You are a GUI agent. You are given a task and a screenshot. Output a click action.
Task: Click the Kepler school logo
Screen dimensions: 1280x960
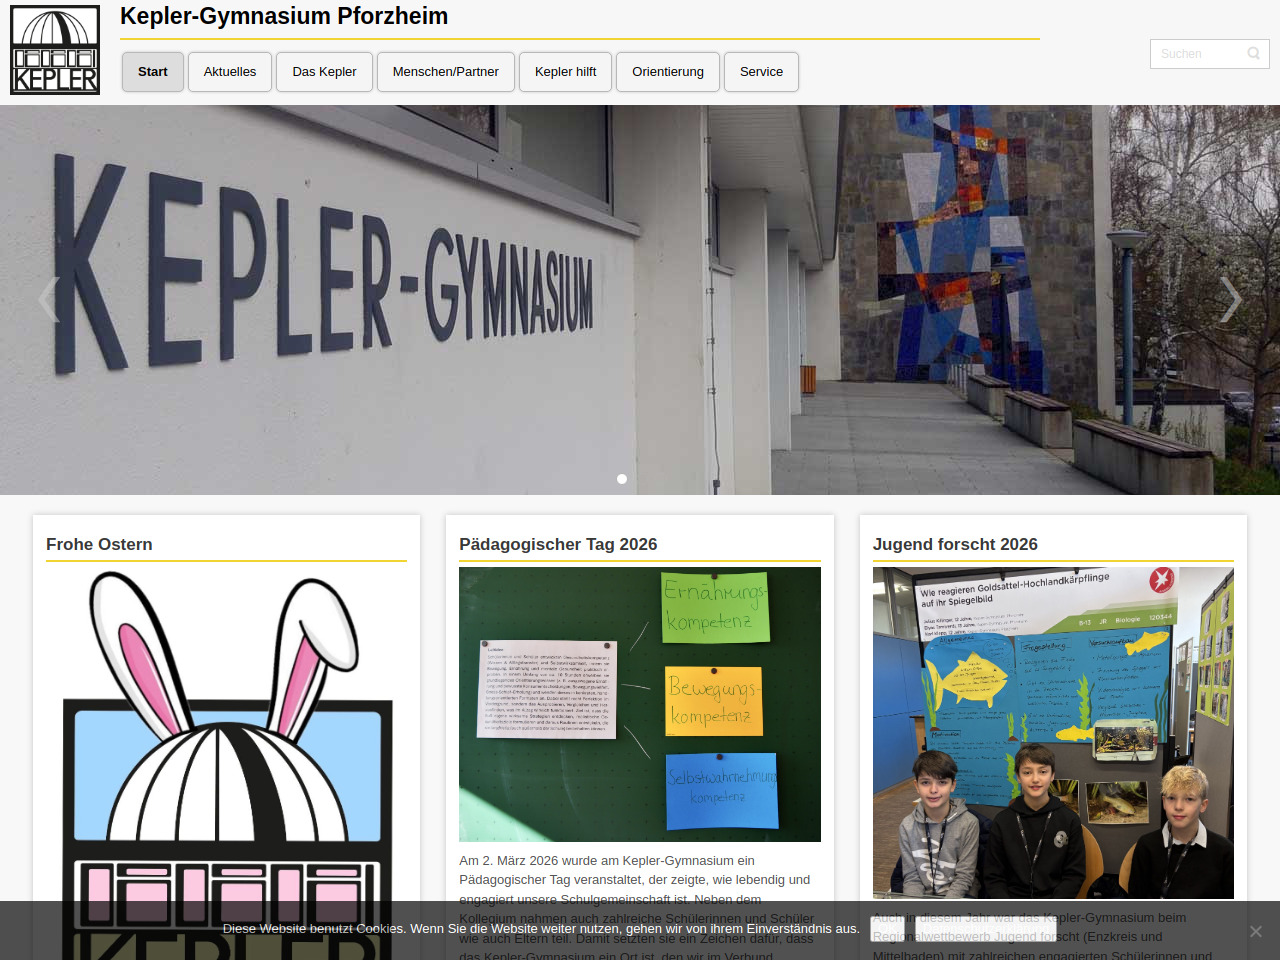[x=55, y=50]
